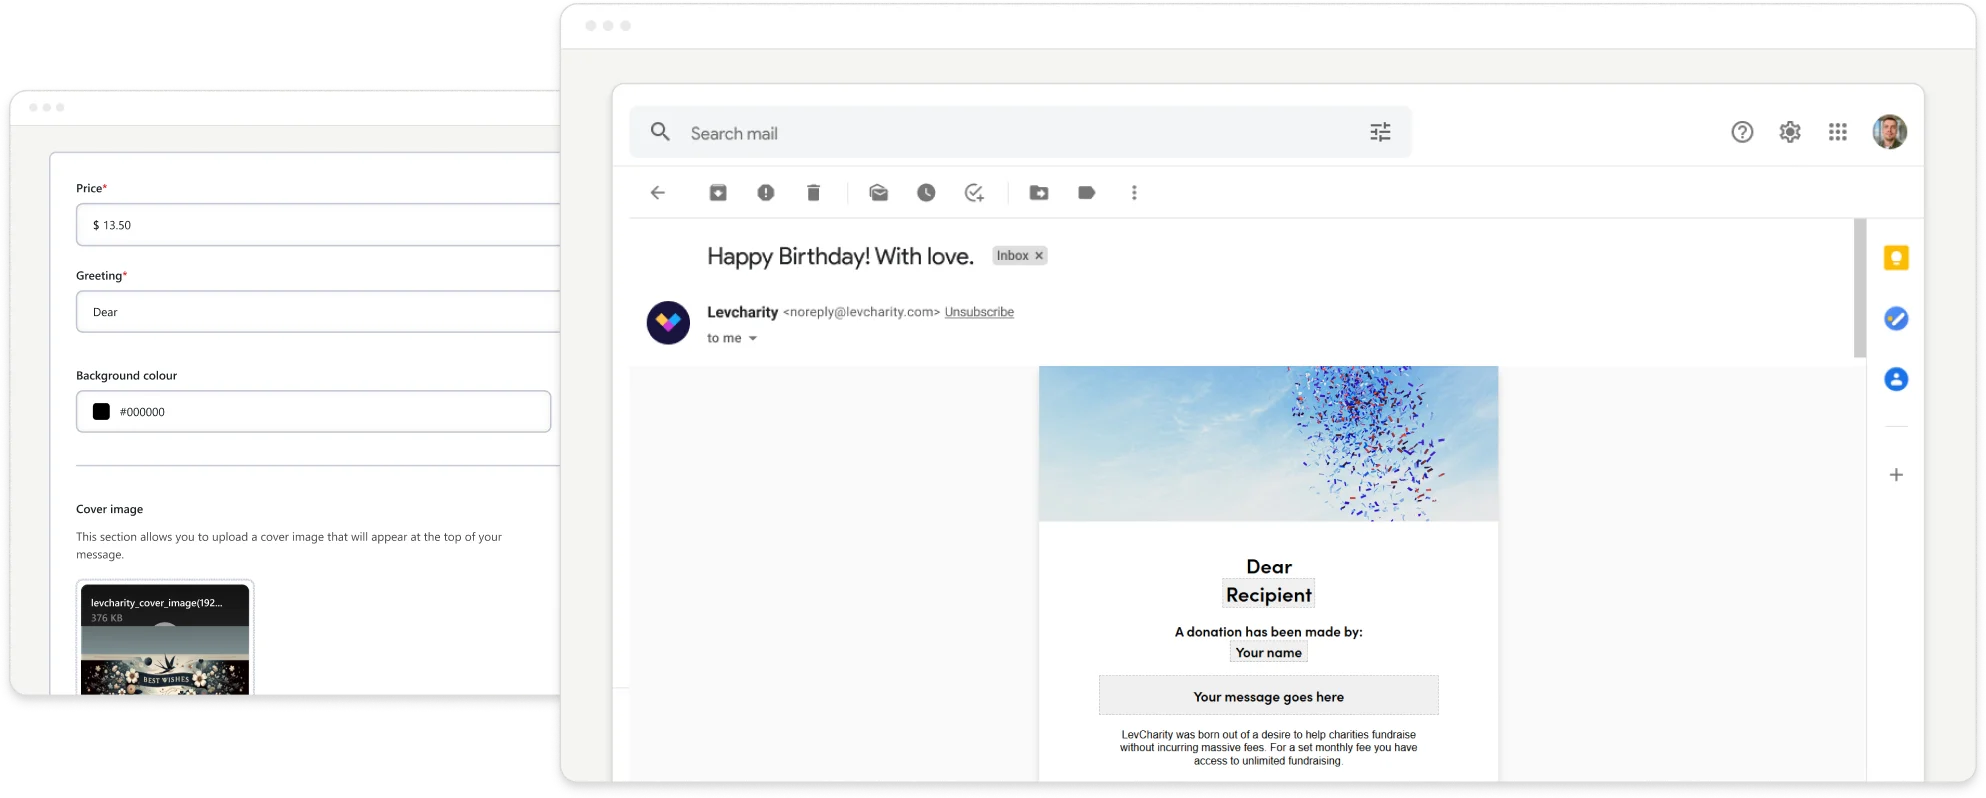Open Google Keep in side panel

1896,258
